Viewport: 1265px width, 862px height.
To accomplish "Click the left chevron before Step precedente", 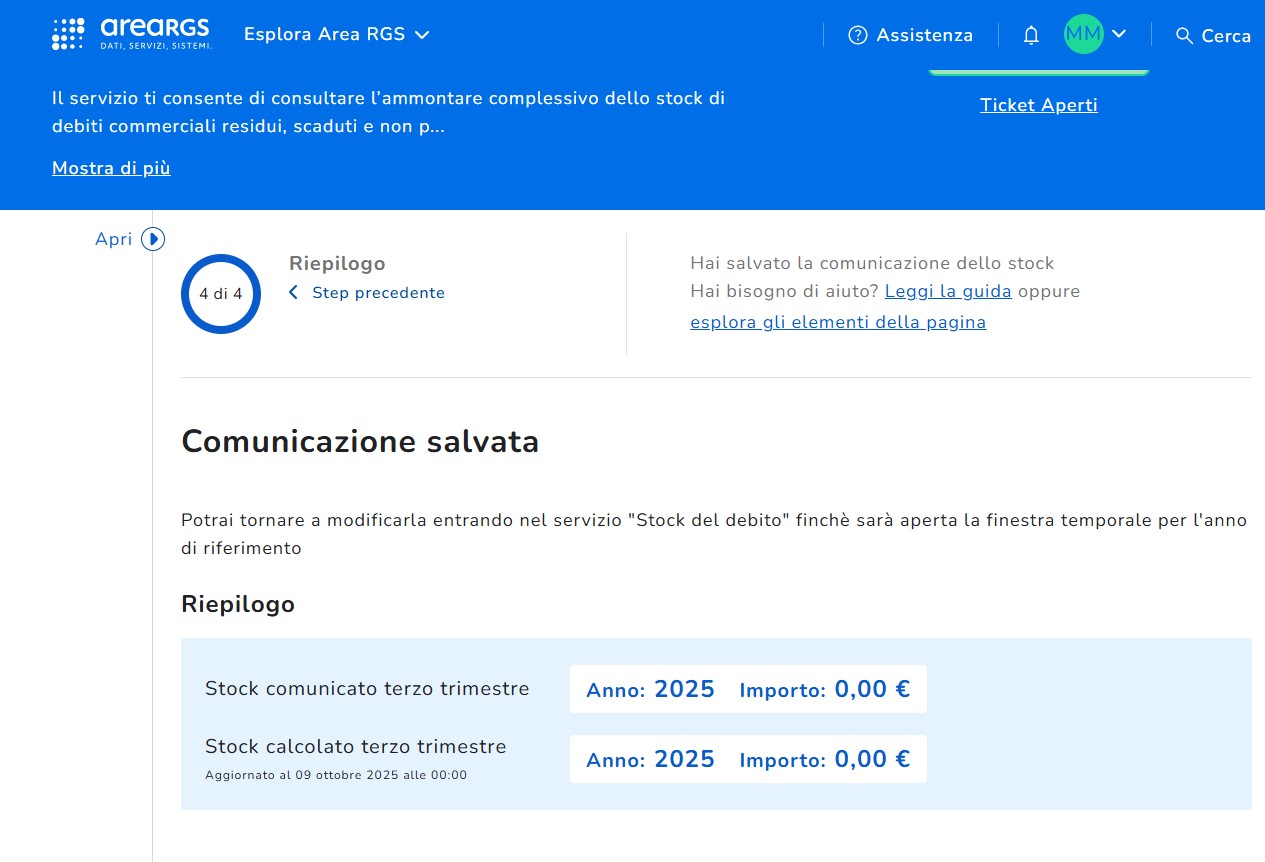I will [293, 293].
